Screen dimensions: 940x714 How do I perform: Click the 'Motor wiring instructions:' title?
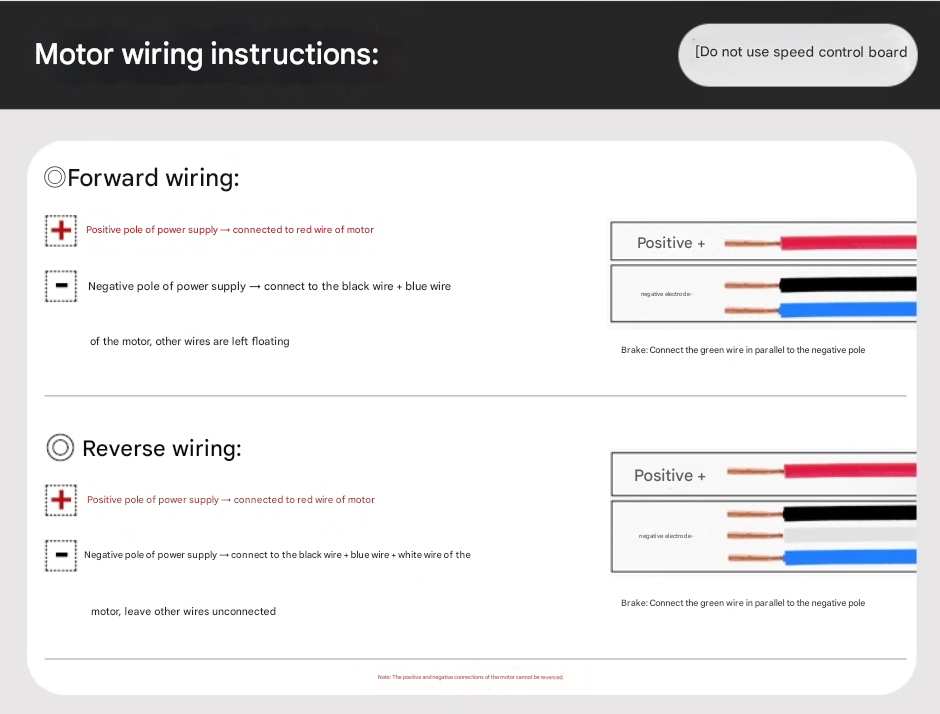click(x=207, y=54)
